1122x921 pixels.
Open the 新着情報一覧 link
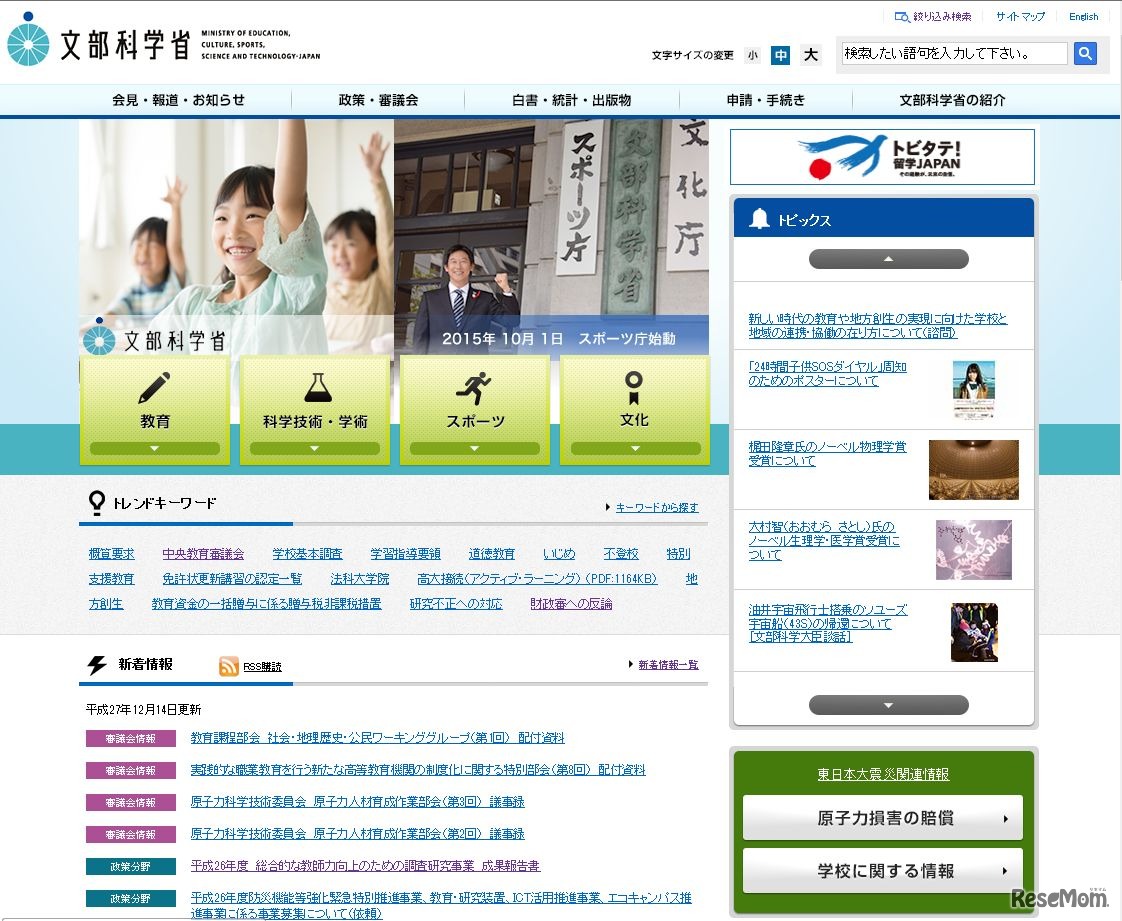click(x=667, y=663)
